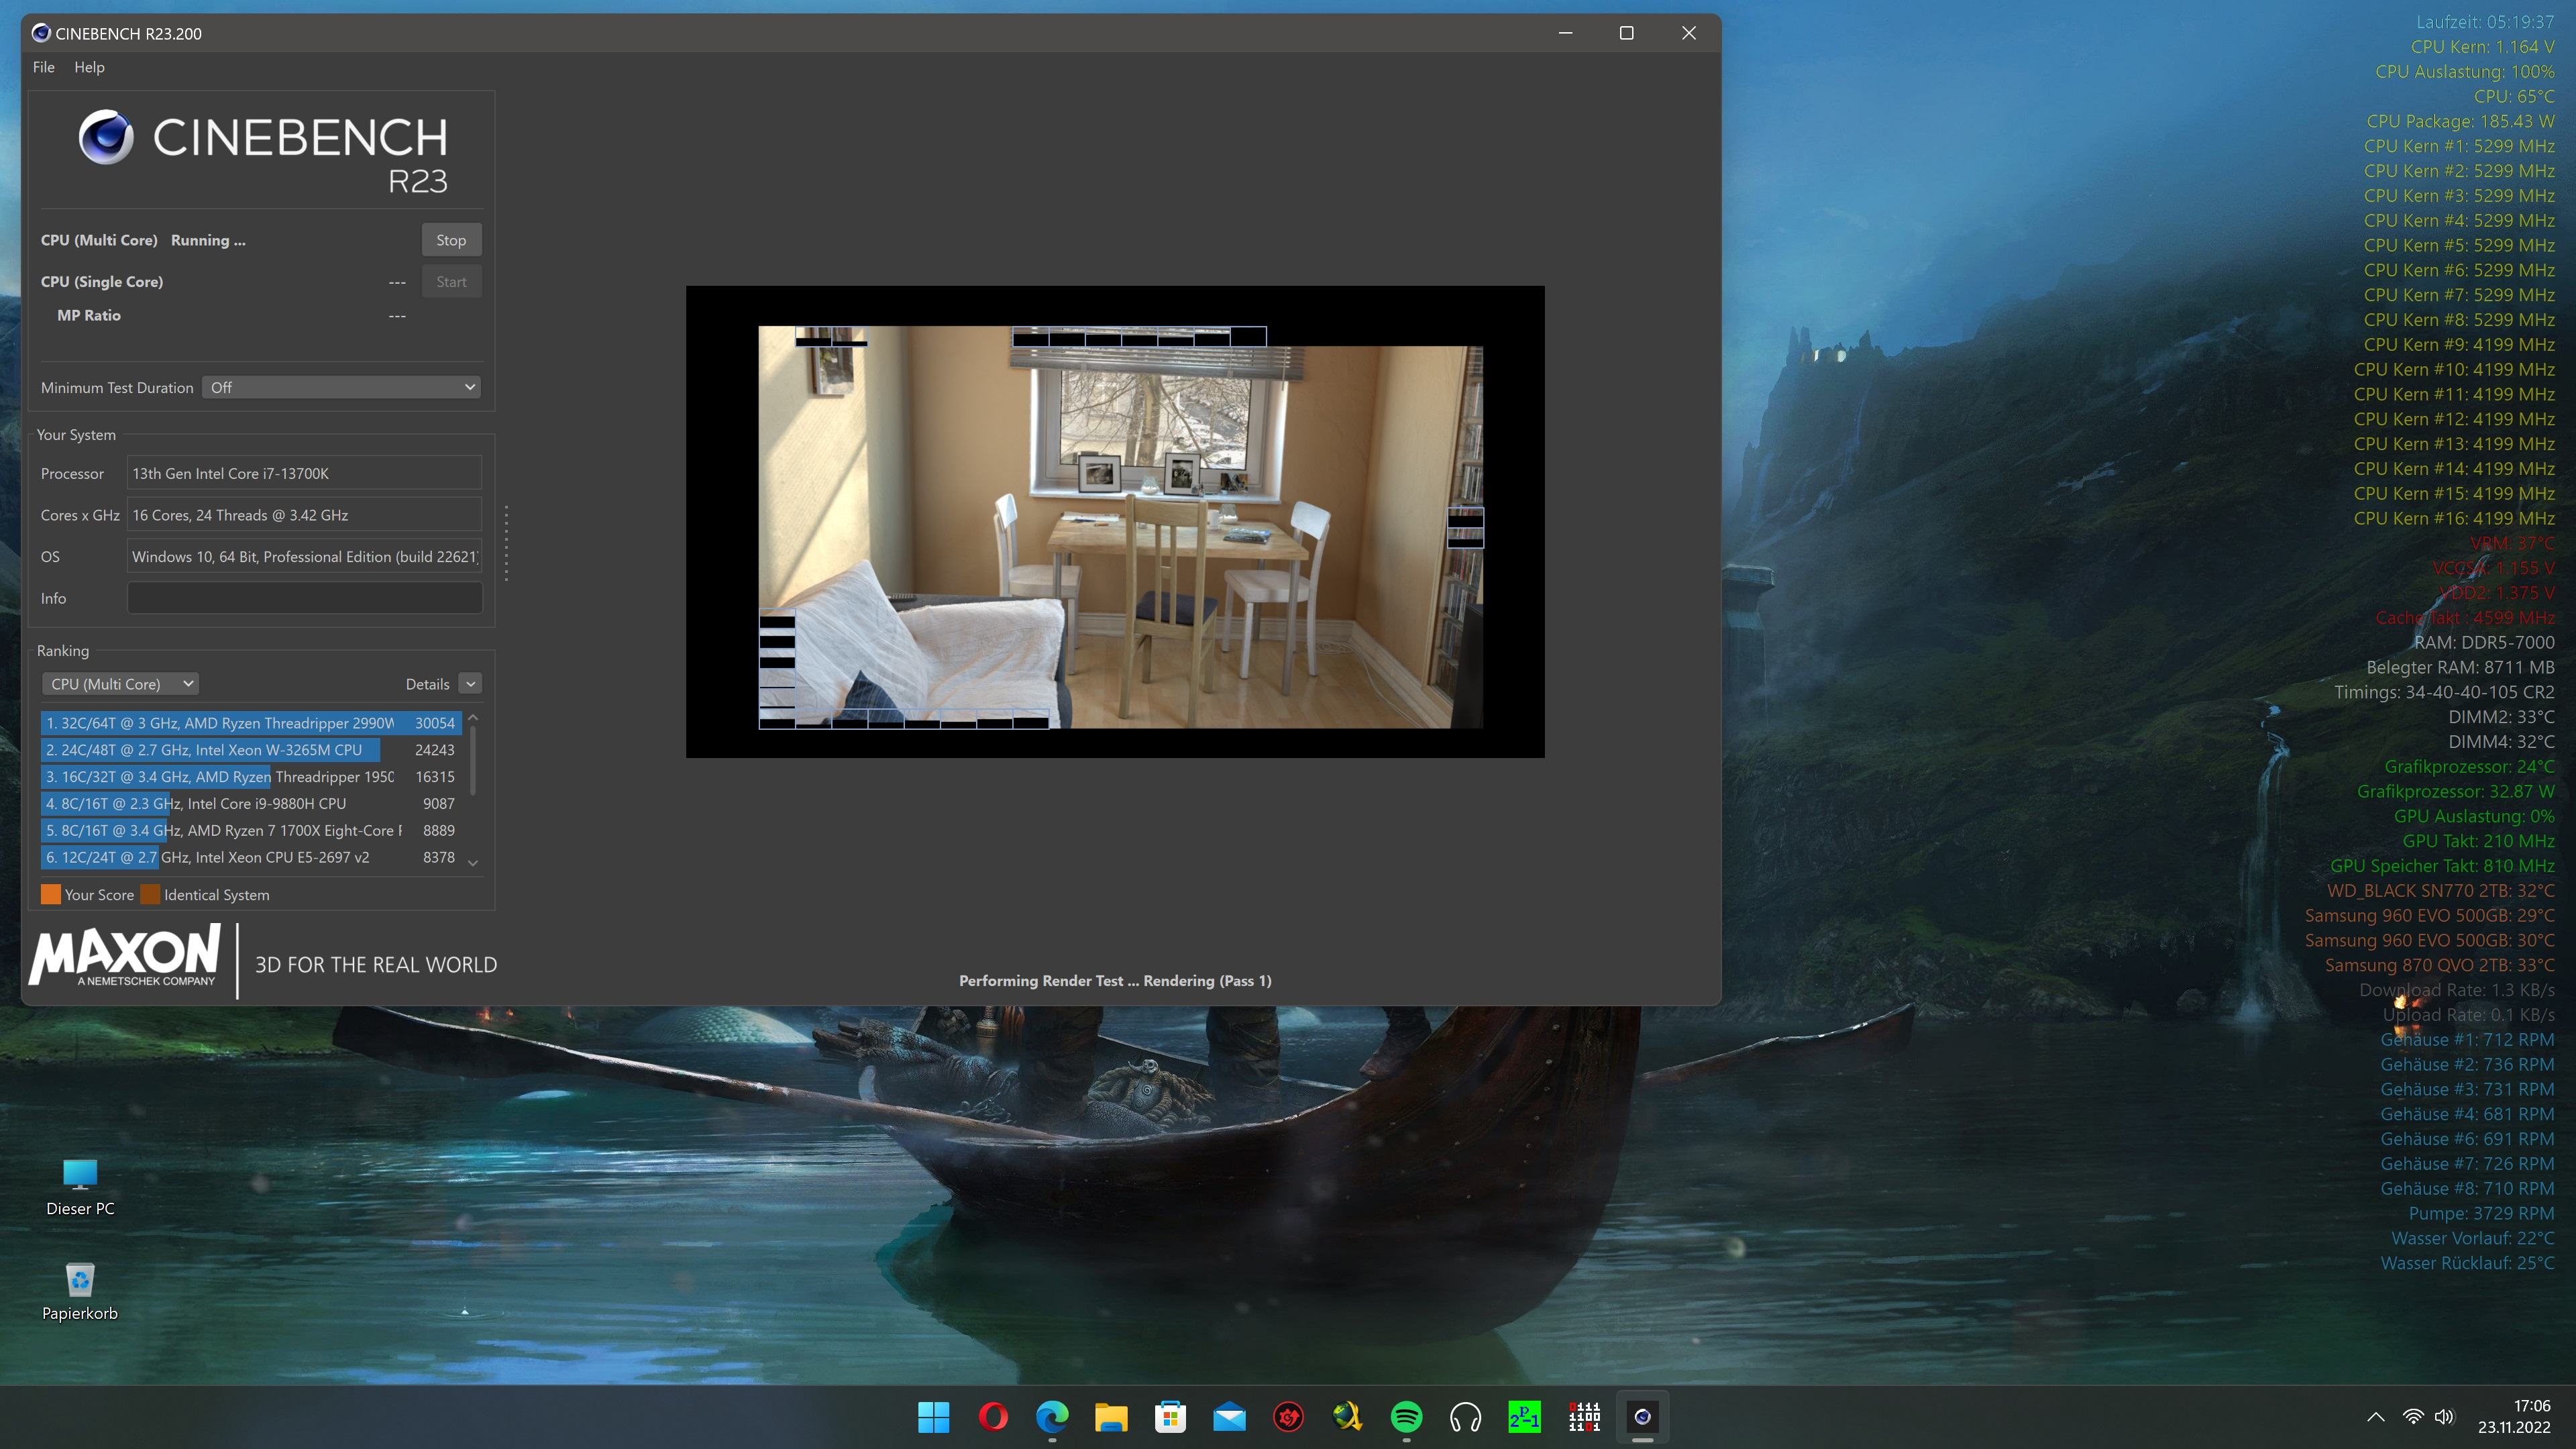Image resolution: width=2576 pixels, height=1449 pixels.
Task: Click the taskbar clock showing 17:06
Action: 2513,1416
